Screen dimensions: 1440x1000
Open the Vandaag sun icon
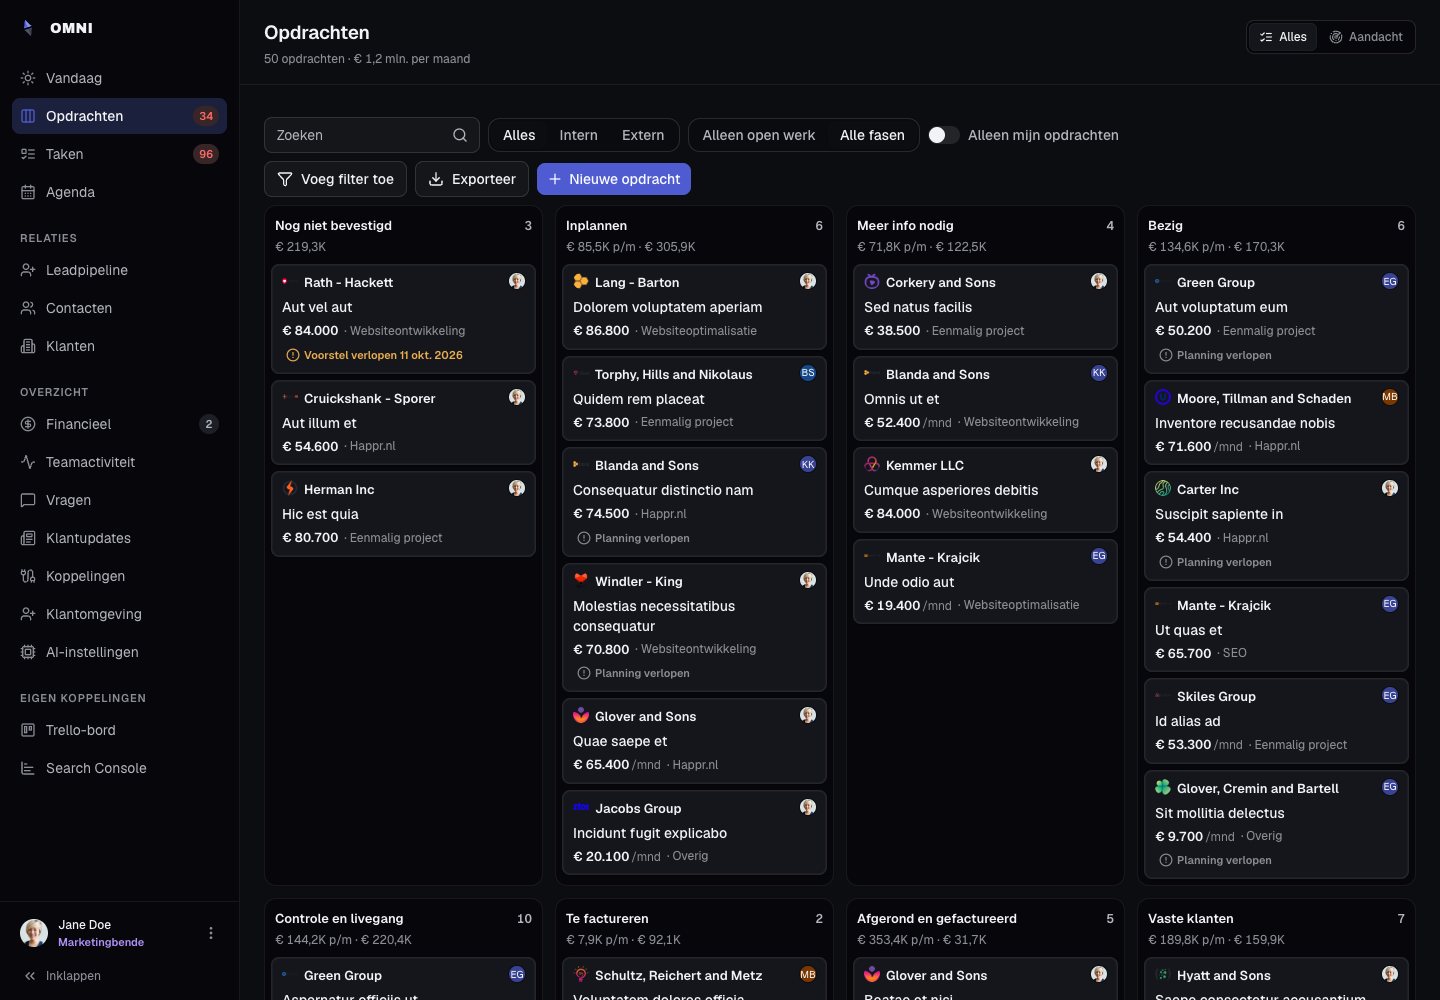pyautogui.click(x=28, y=78)
